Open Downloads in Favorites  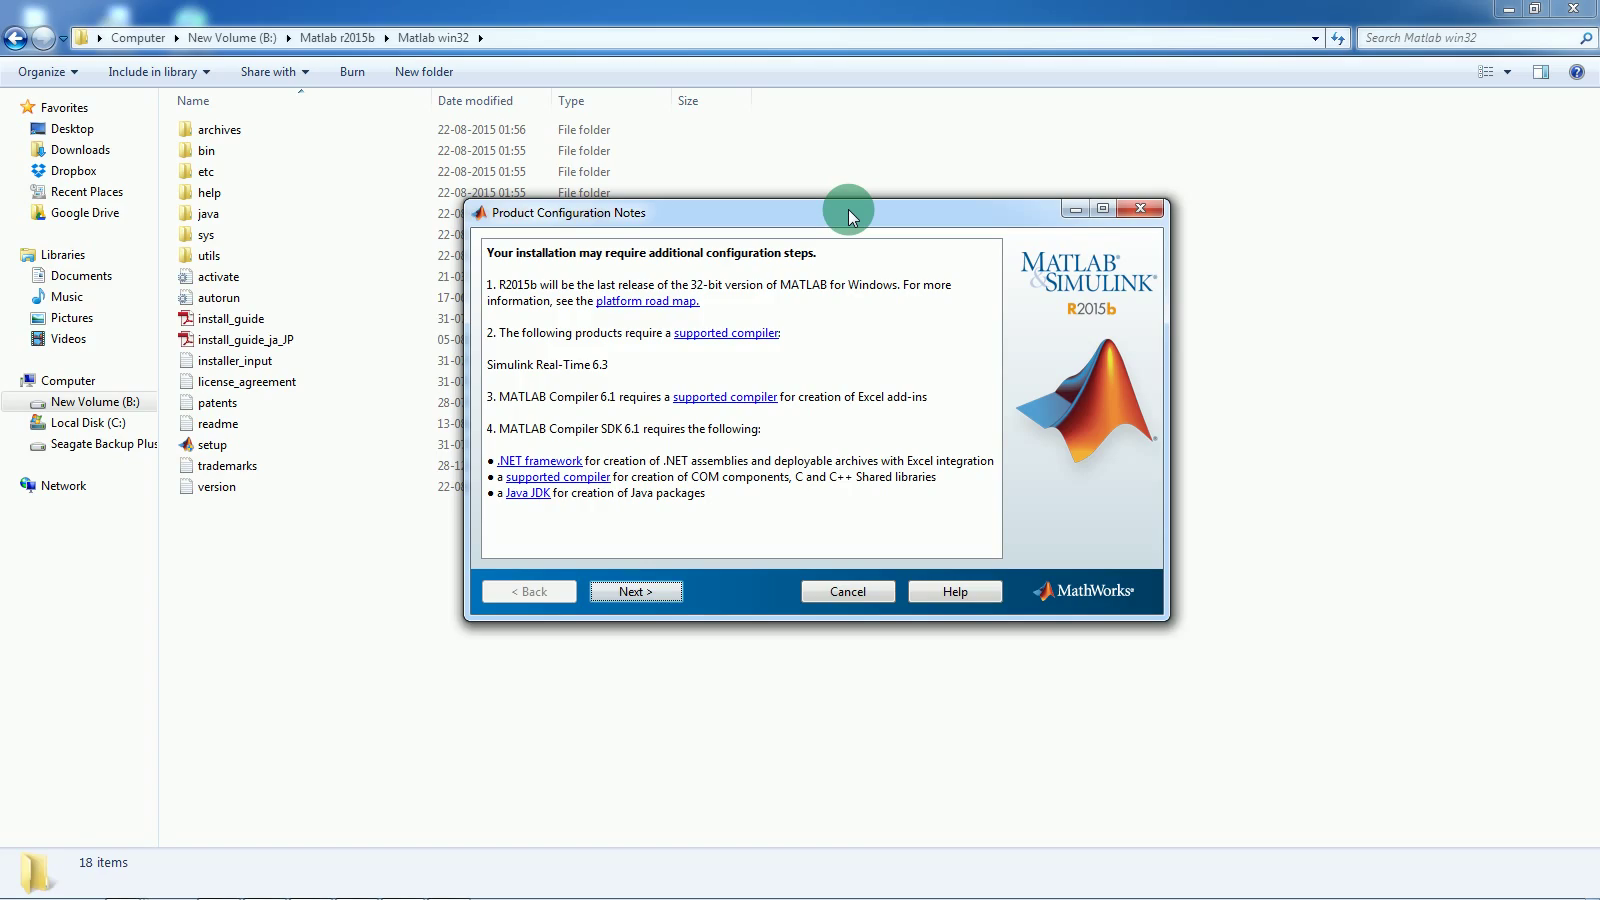tap(80, 150)
